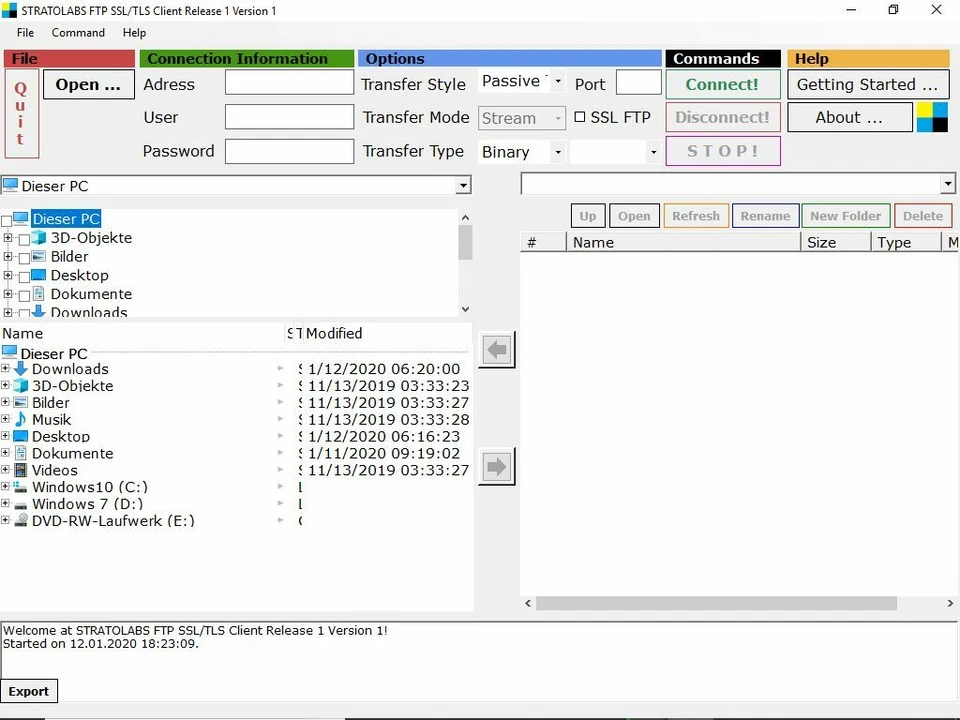Open the Passive Transfer Style dropdown
Viewport: 960px width, 720px height.
557,81
